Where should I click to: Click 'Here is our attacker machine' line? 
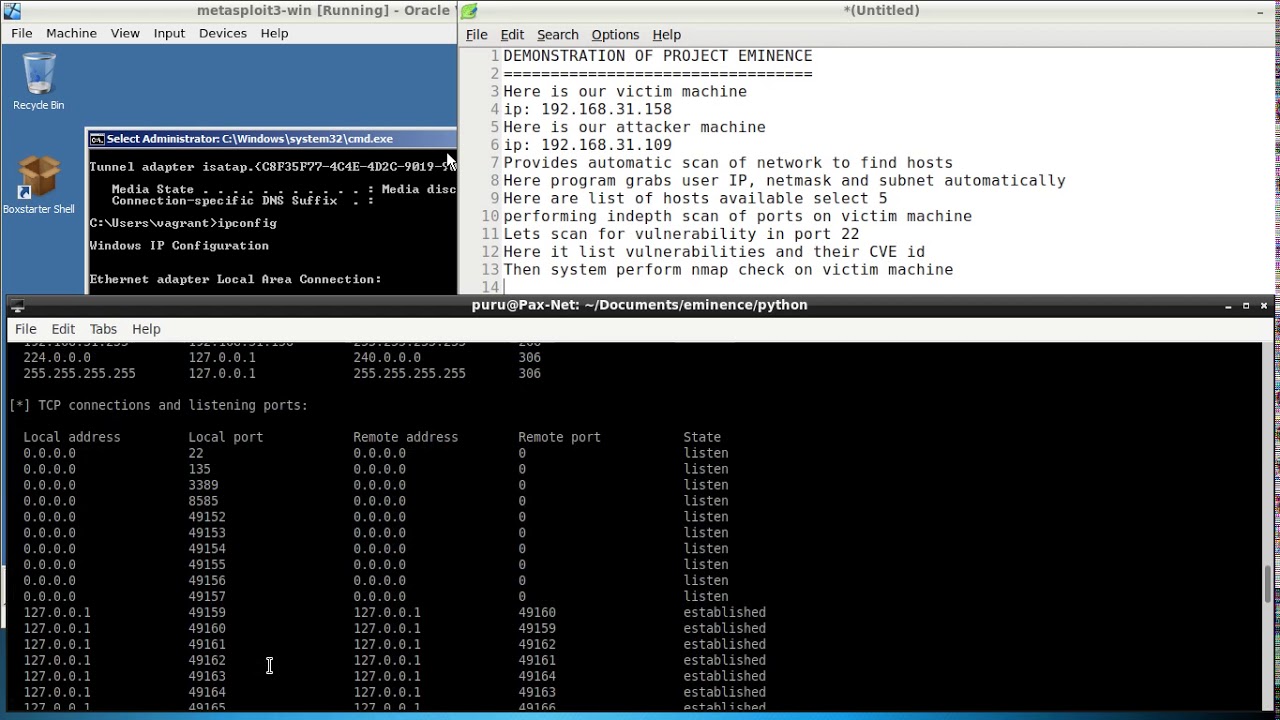634,127
